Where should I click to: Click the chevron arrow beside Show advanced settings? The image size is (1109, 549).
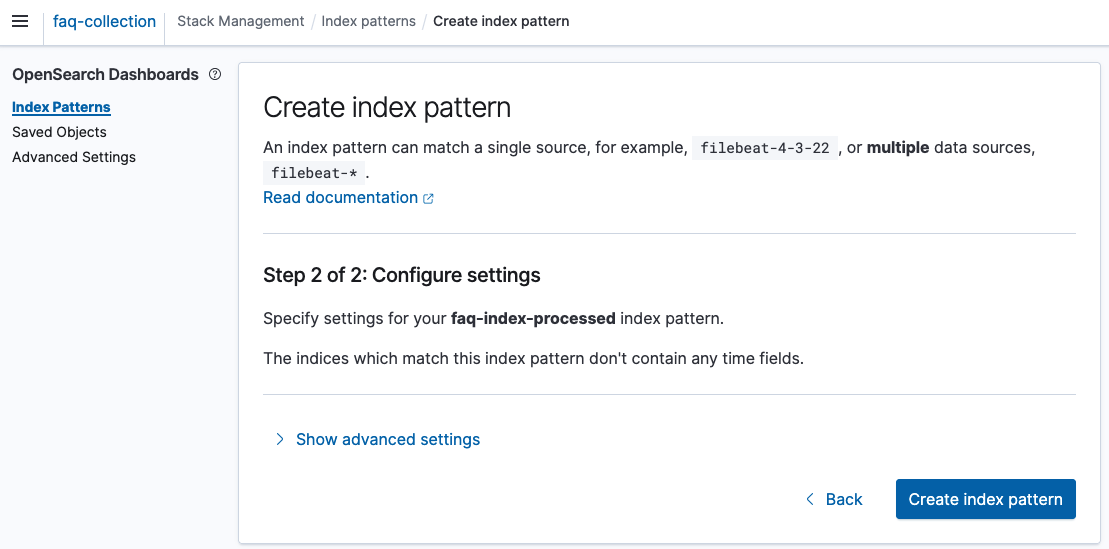tap(280, 439)
